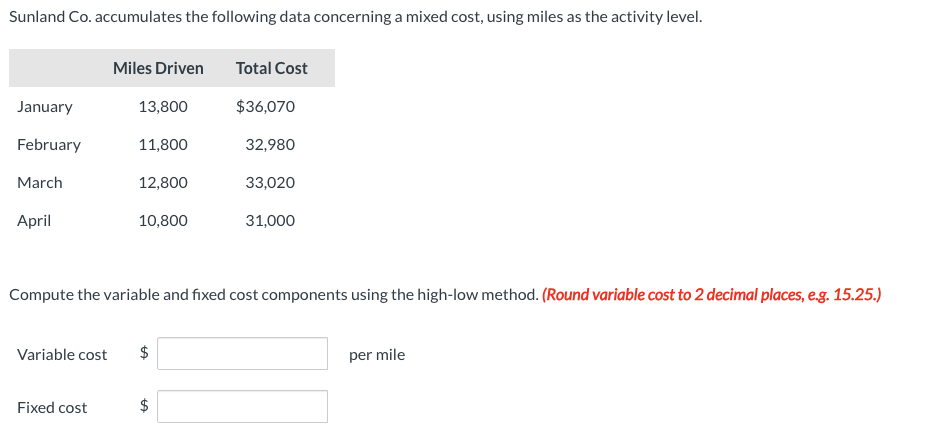Select the Total Cost column header
Viewport: 932px width, 438px height.
click(272, 68)
